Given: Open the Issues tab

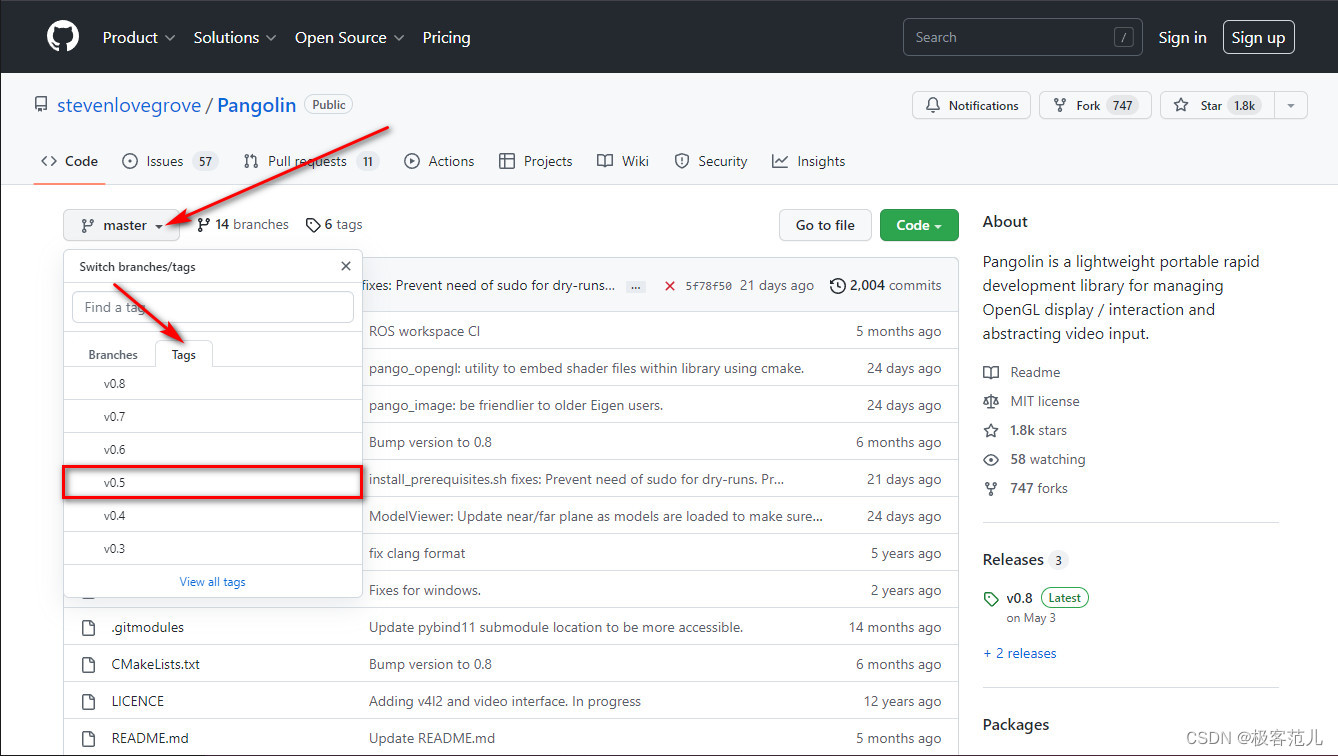Looking at the screenshot, I should [x=169, y=161].
